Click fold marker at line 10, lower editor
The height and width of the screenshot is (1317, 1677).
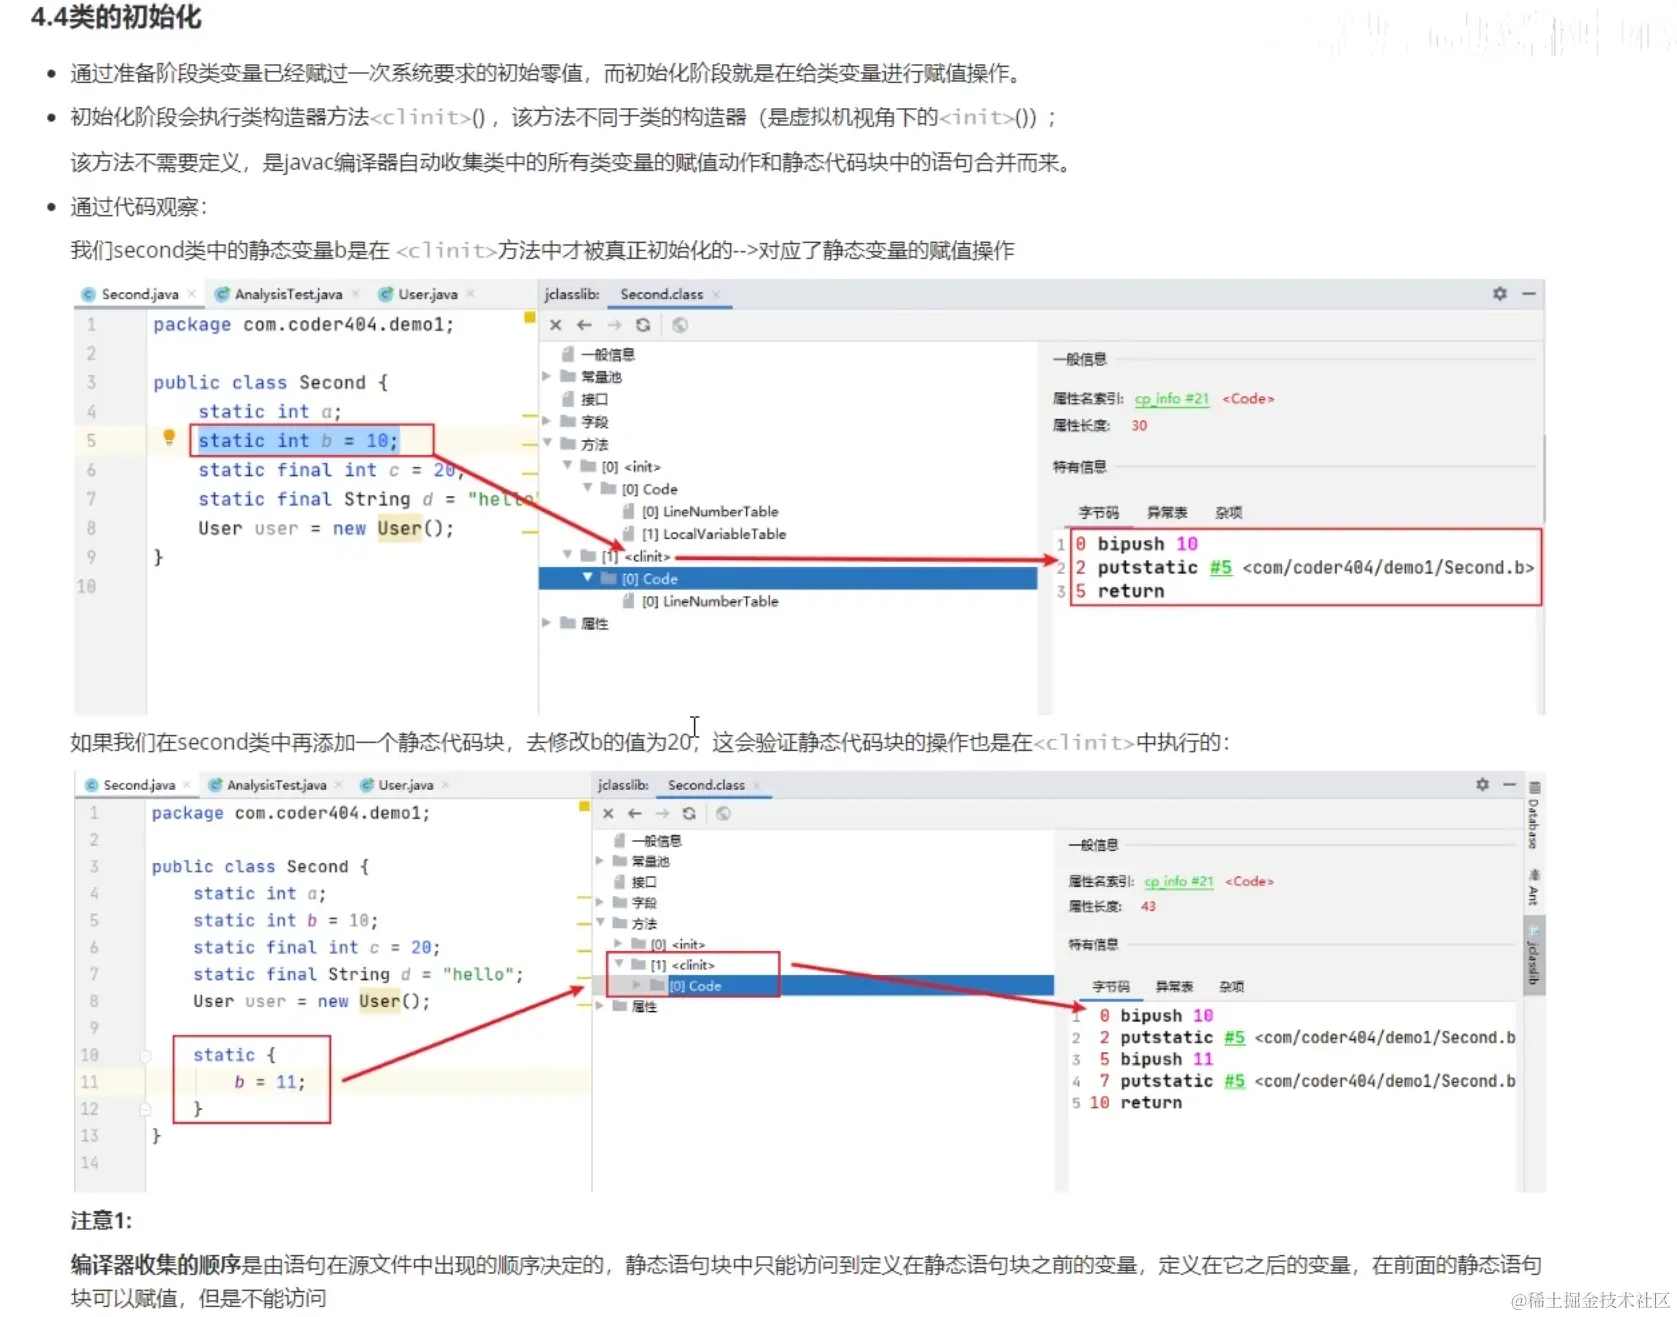coord(145,1056)
